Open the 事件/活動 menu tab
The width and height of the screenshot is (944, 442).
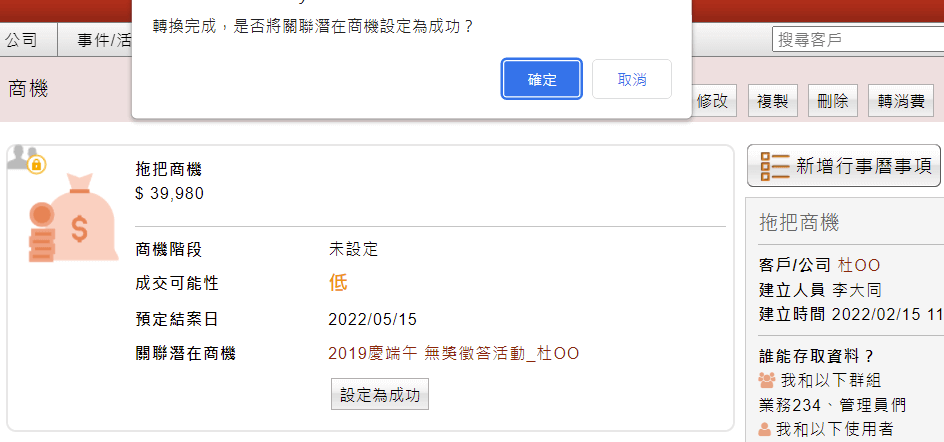104,40
